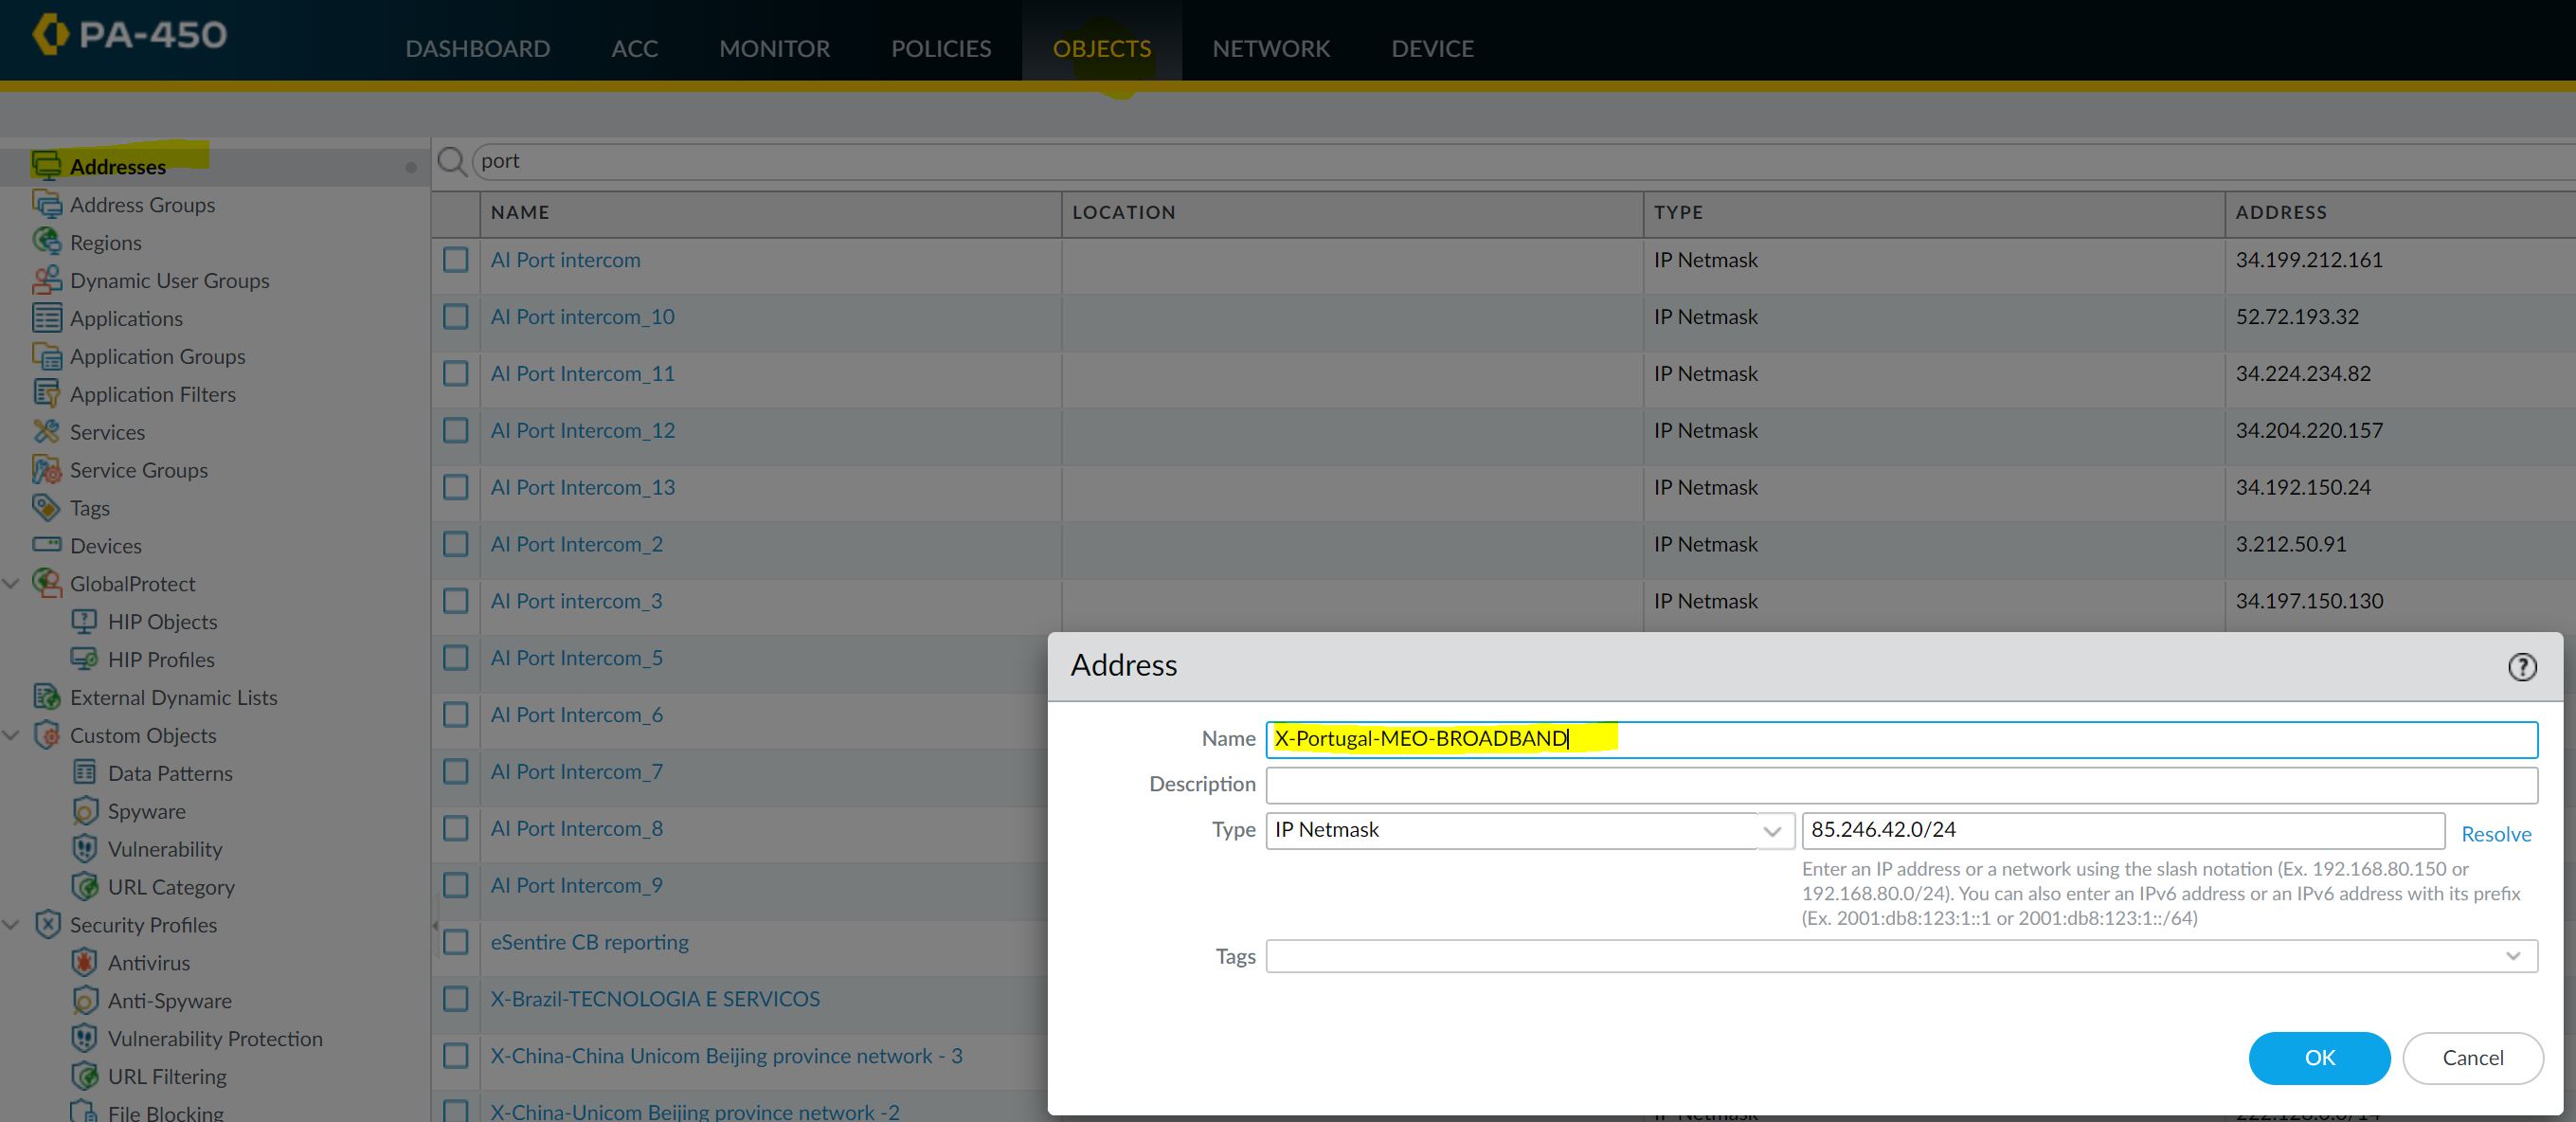Click the External Dynamic Lists icon

tap(46, 697)
